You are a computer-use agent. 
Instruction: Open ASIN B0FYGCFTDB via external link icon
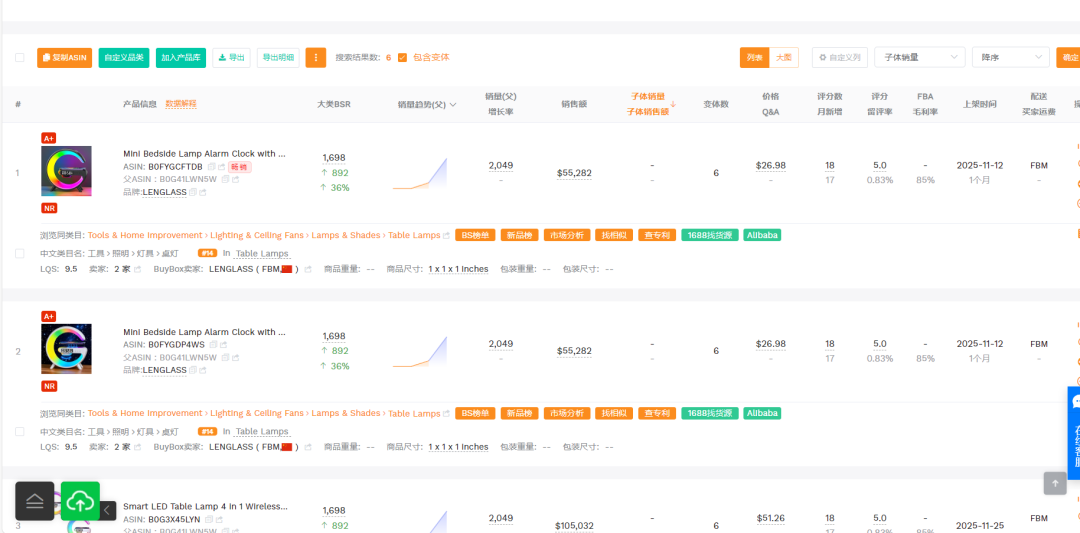[222, 167]
